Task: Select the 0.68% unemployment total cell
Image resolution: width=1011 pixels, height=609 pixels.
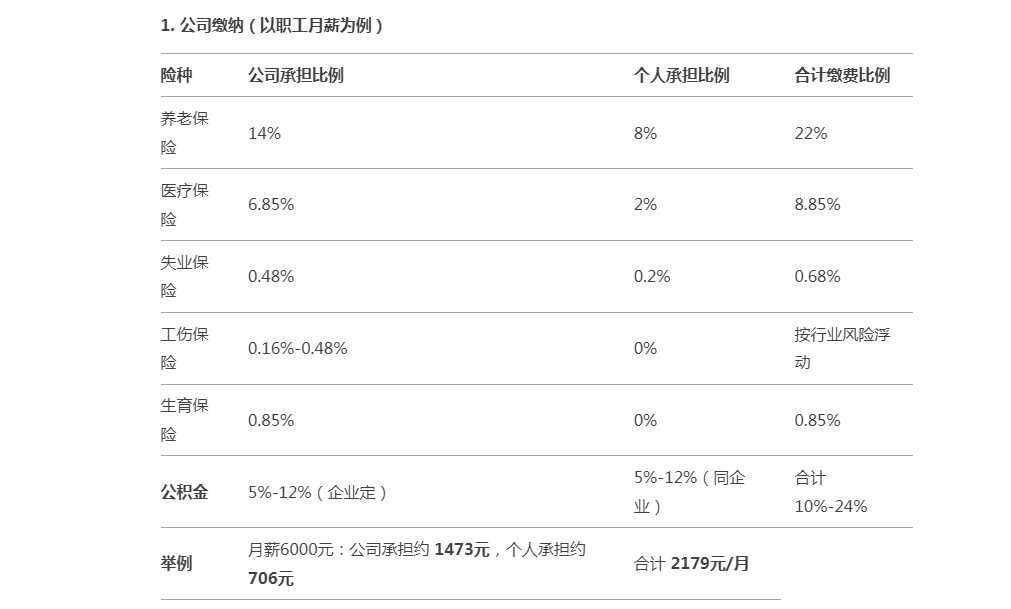Action: pyautogui.click(x=817, y=276)
